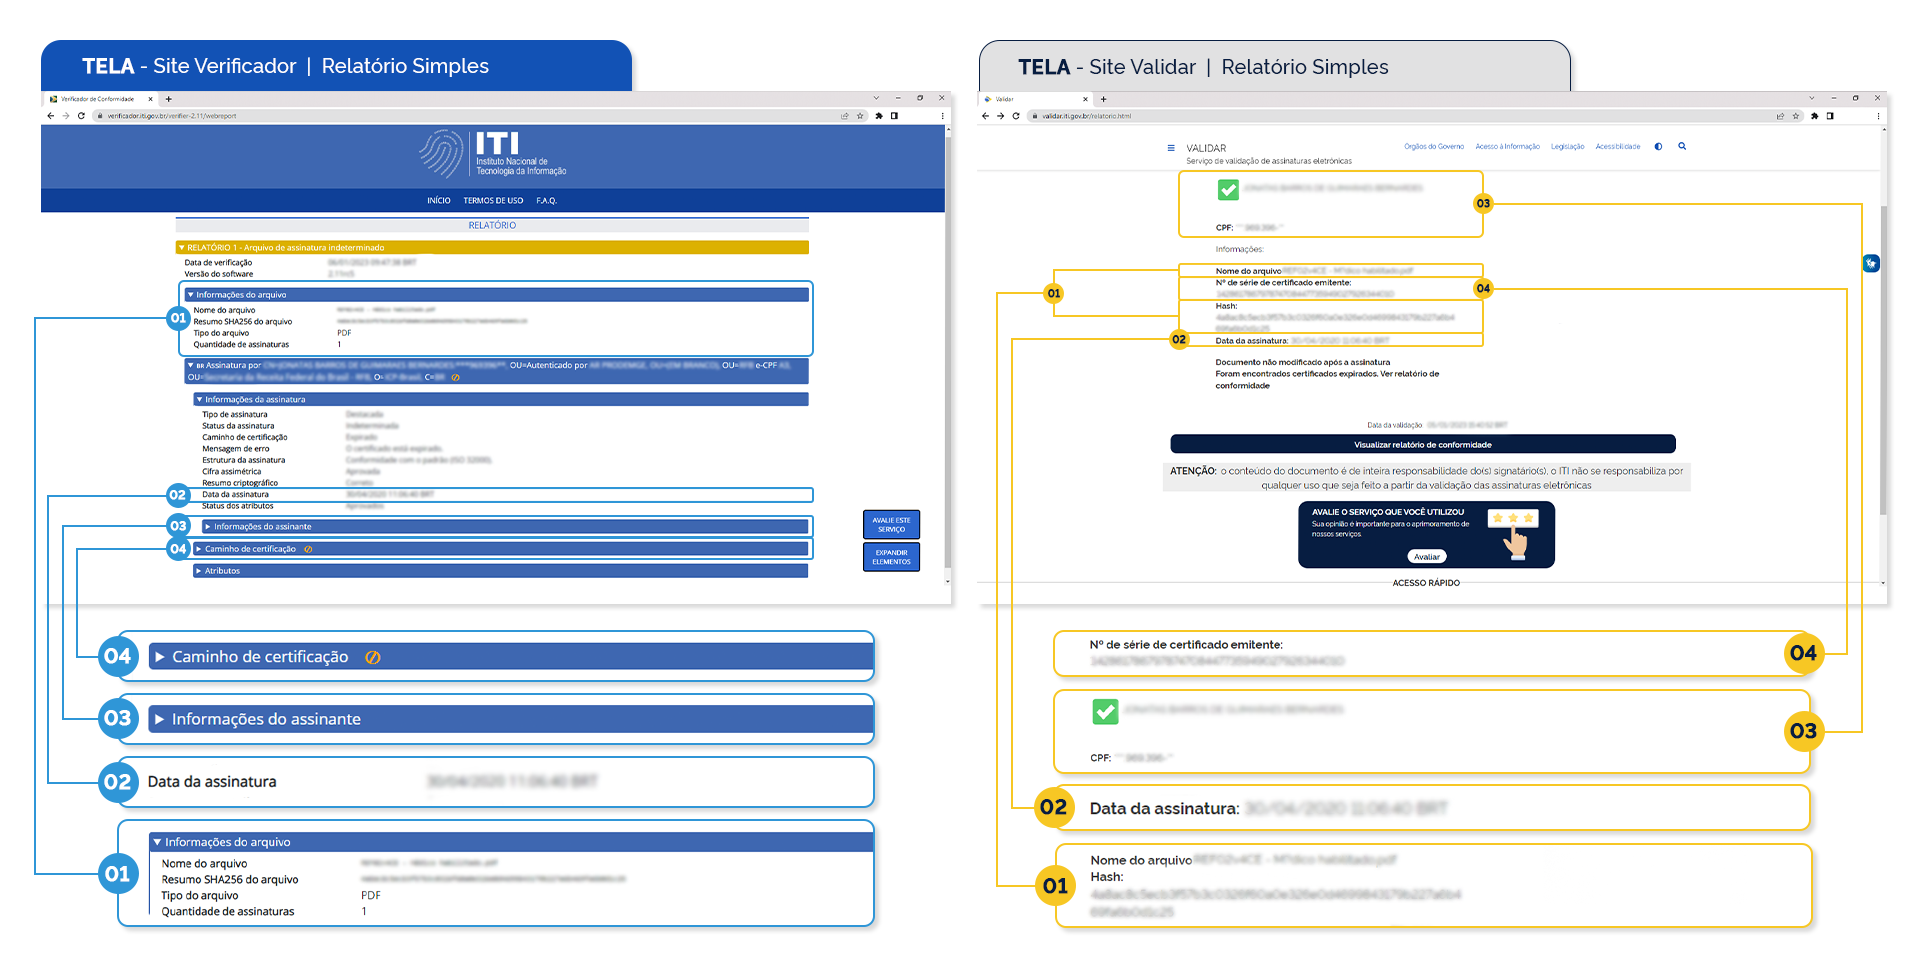This screenshot has height=969, width=1920.
Task: Click the stars graphic in rating banner
Action: pyautogui.click(x=1513, y=518)
